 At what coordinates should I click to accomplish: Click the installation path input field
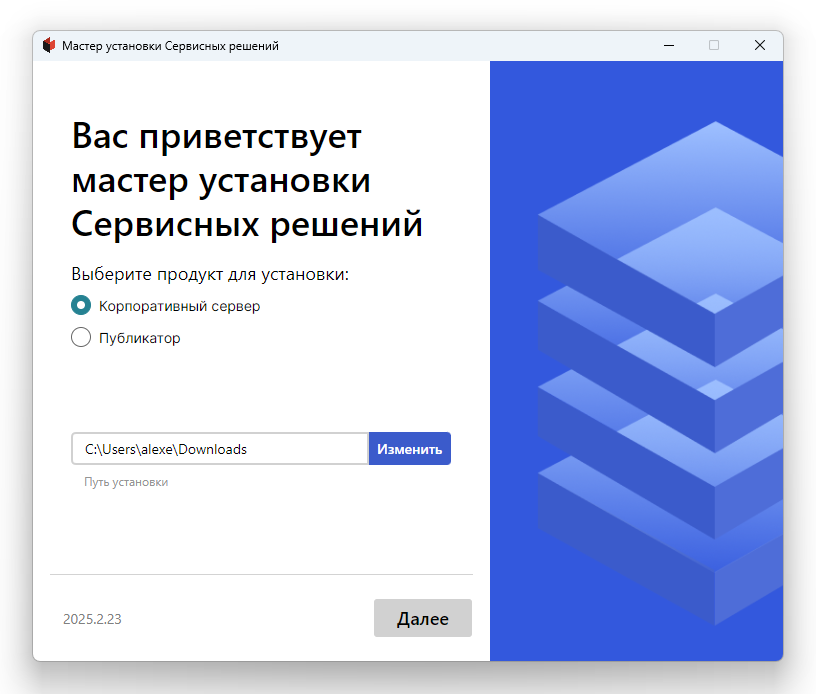tap(220, 449)
